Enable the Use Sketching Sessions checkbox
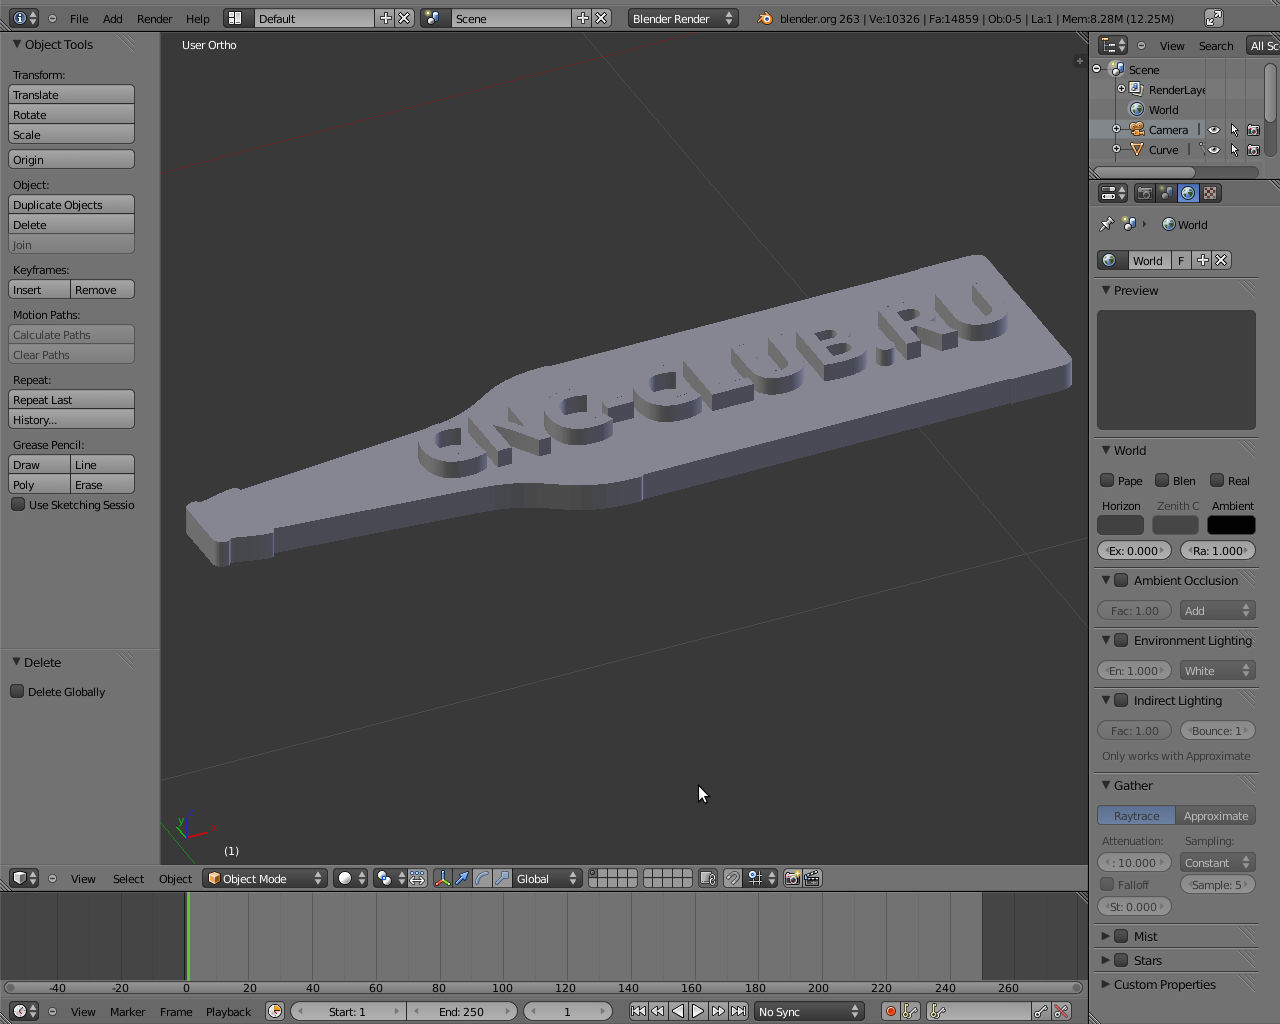The height and width of the screenshot is (1024, 1280). [18, 504]
